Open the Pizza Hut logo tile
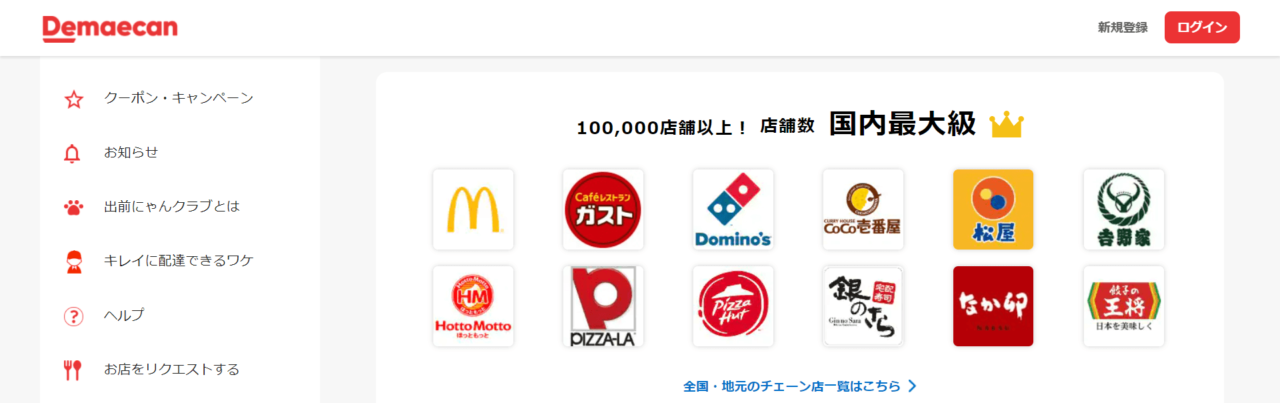This screenshot has width=1280, height=403. [733, 306]
